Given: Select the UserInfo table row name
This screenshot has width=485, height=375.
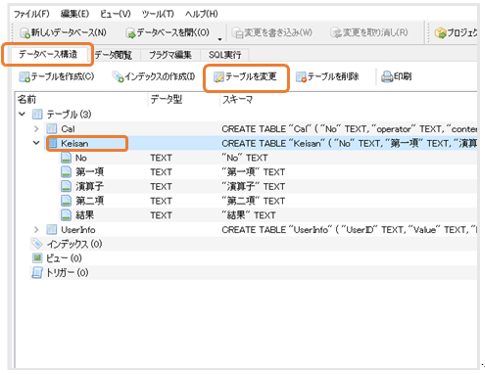Looking at the screenshot, I should coord(78,230).
